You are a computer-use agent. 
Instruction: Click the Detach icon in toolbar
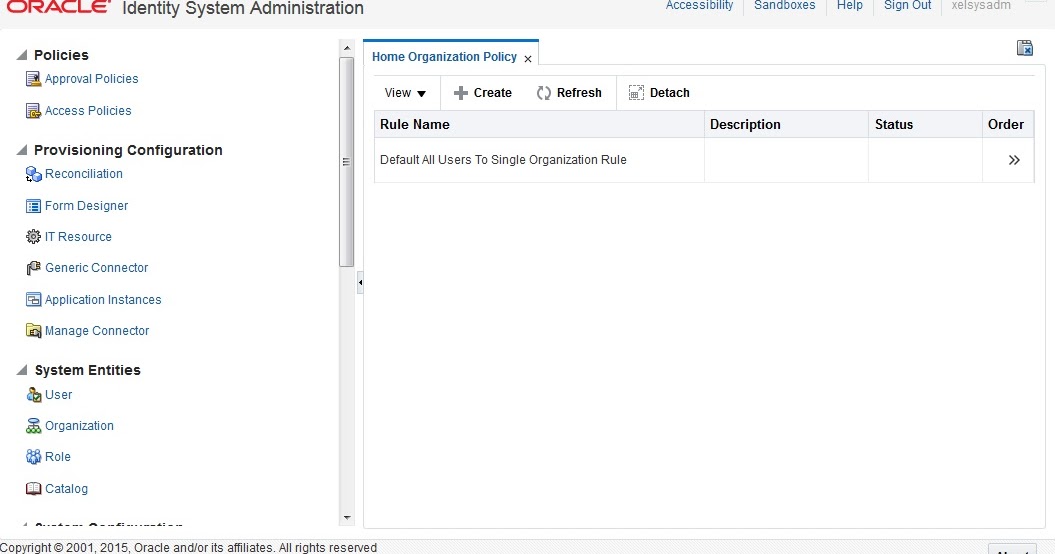coord(636,93)
